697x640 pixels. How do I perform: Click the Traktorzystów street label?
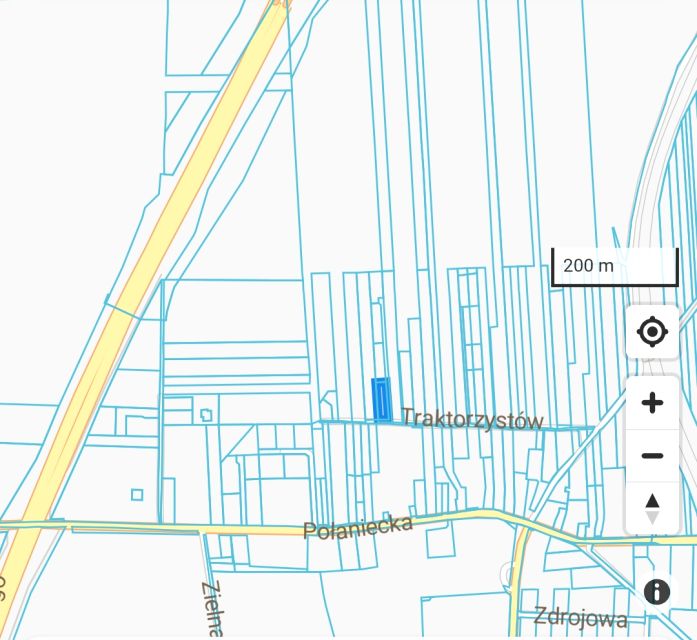pyautogui.click(x=472, y=419)
